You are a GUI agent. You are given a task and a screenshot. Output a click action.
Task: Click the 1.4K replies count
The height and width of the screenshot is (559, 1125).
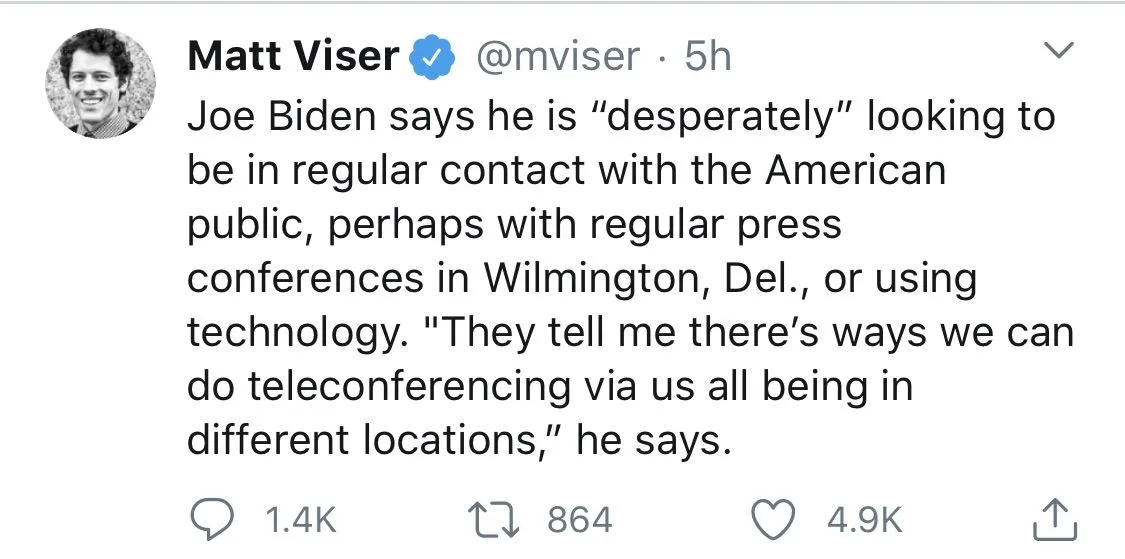pos(299,520)
